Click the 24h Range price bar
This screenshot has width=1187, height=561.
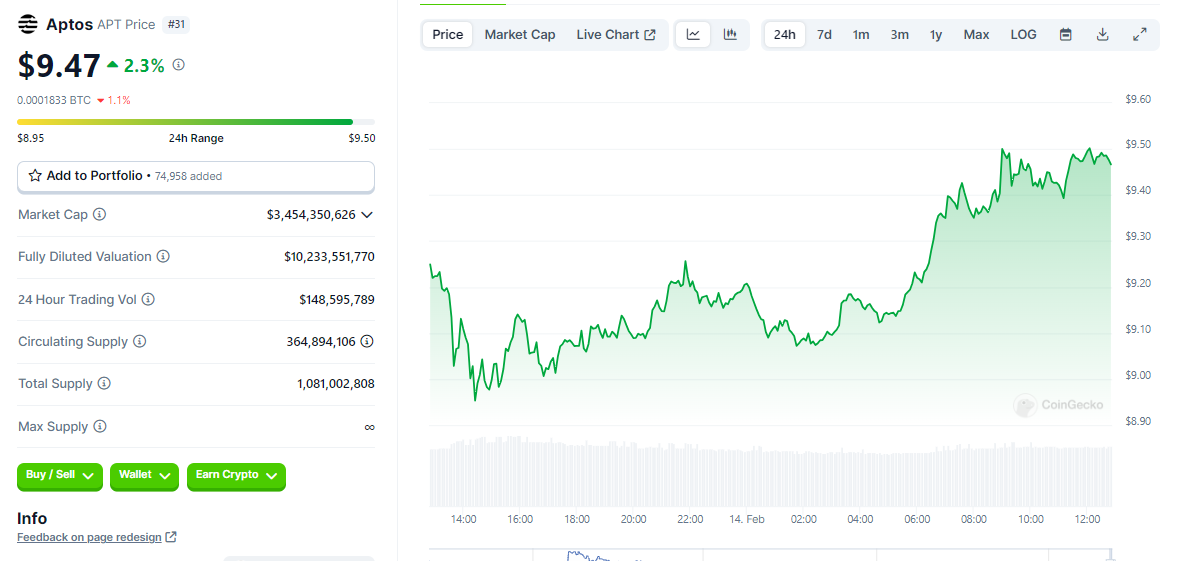point(196,122)
